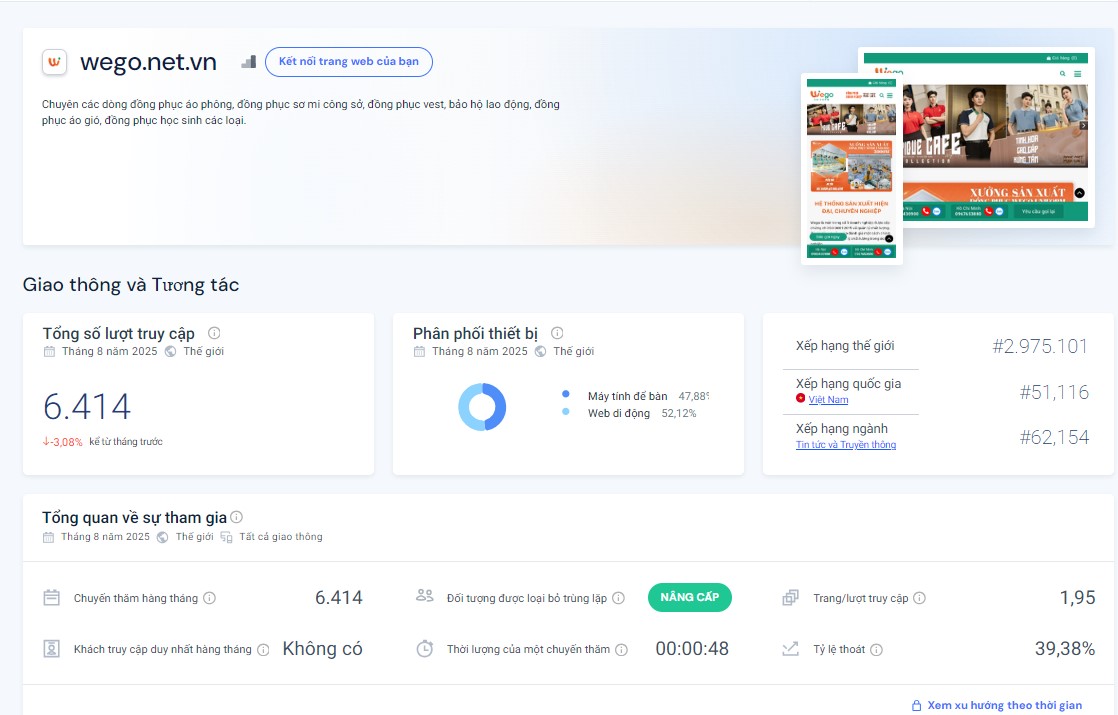
Task: Open the Tin tức và Truyền thông category link
Action: pos(845,445)
